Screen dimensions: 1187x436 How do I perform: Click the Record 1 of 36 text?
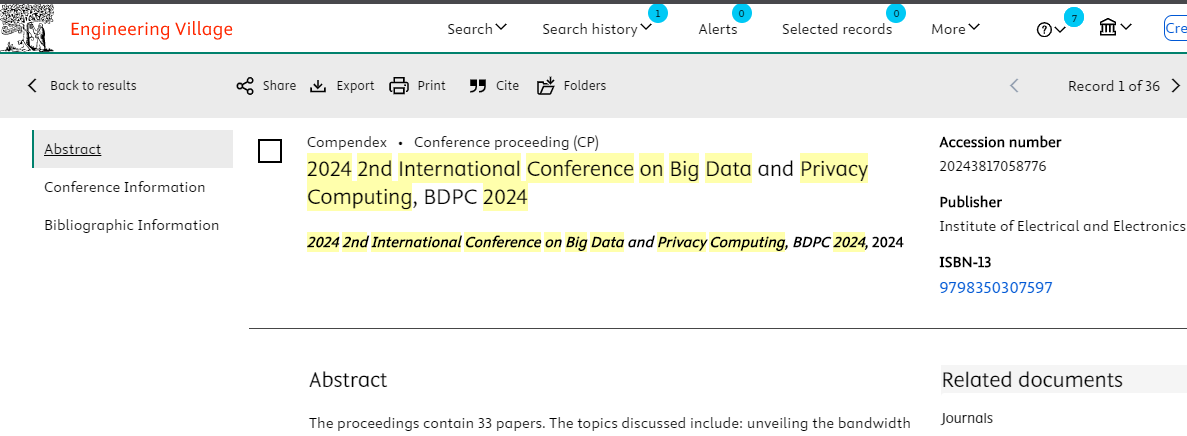[1114, 86]
